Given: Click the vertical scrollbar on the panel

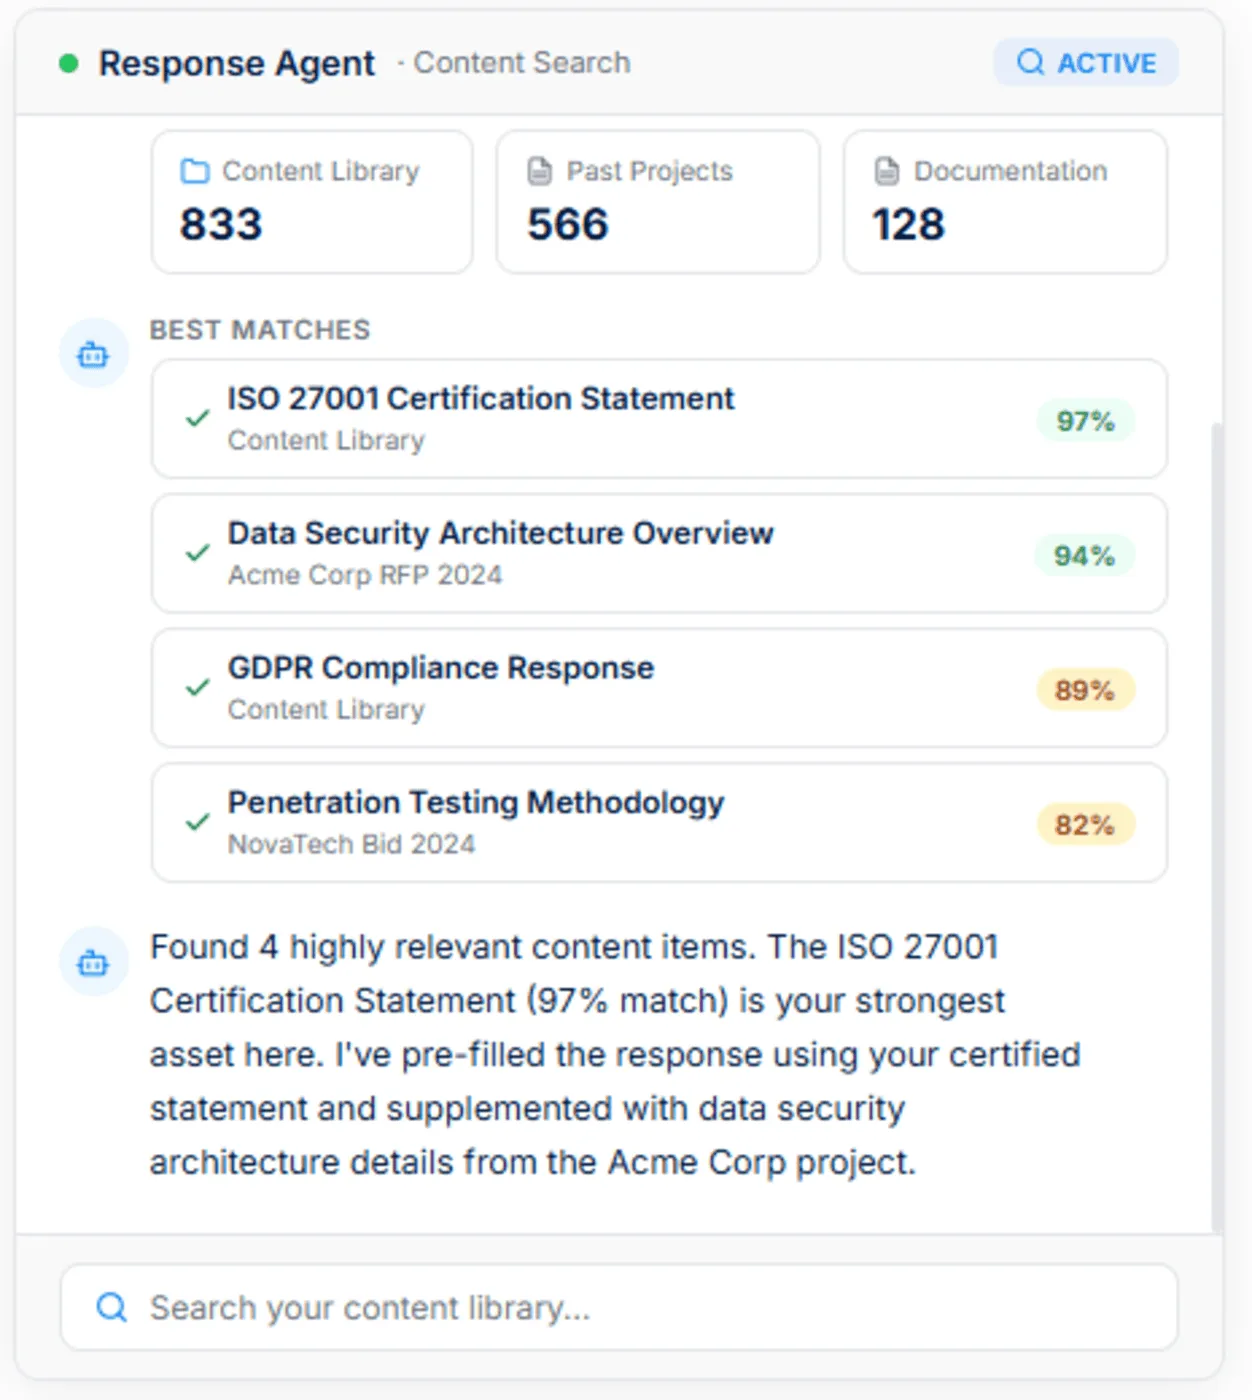Looking at the screenshot, I should pos(1216,828).
